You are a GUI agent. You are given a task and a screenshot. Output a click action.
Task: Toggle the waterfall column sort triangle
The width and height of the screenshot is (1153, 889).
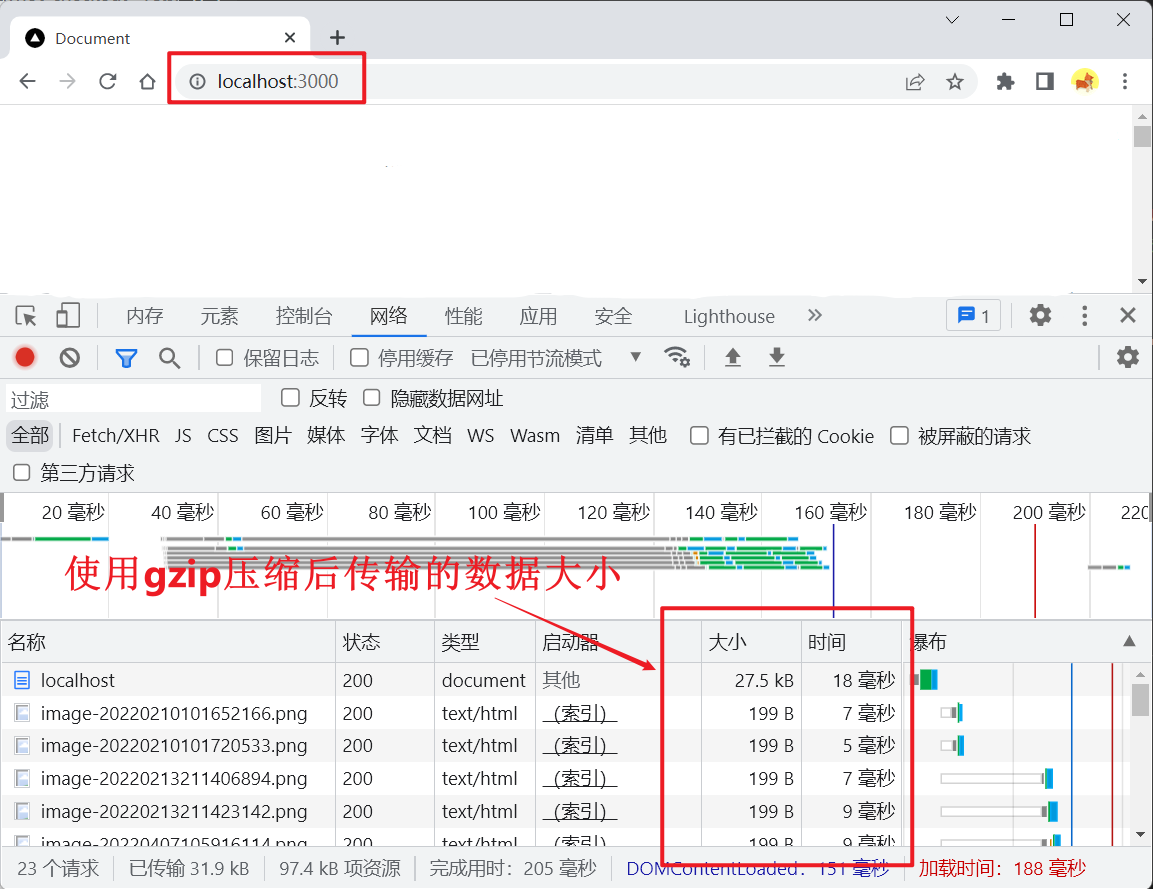1130,641
